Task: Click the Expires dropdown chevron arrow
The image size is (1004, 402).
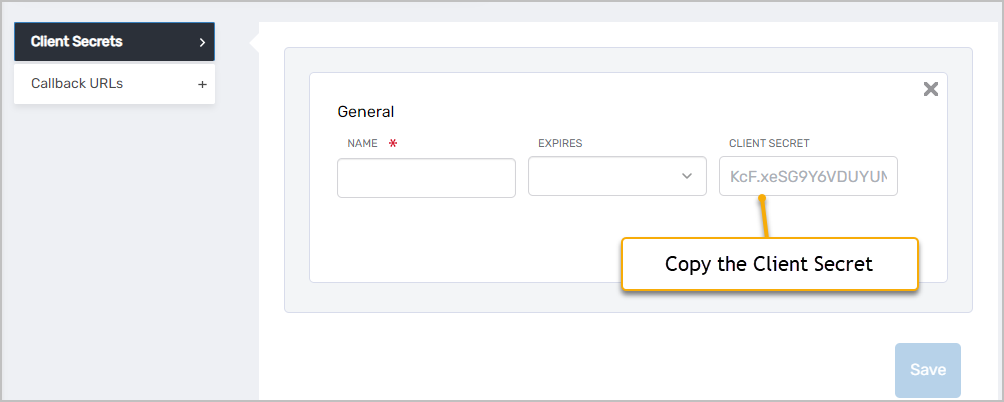Action: tap(686, 176)
